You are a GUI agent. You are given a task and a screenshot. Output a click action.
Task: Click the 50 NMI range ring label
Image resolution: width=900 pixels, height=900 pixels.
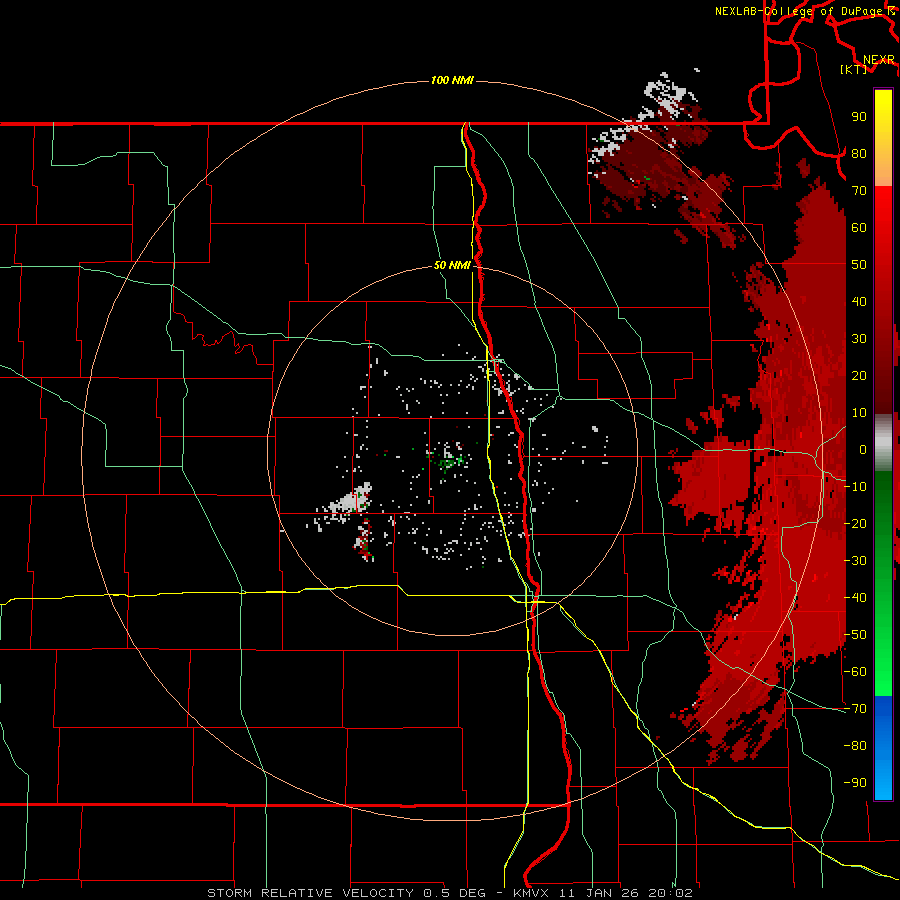[x=452, y=265]
